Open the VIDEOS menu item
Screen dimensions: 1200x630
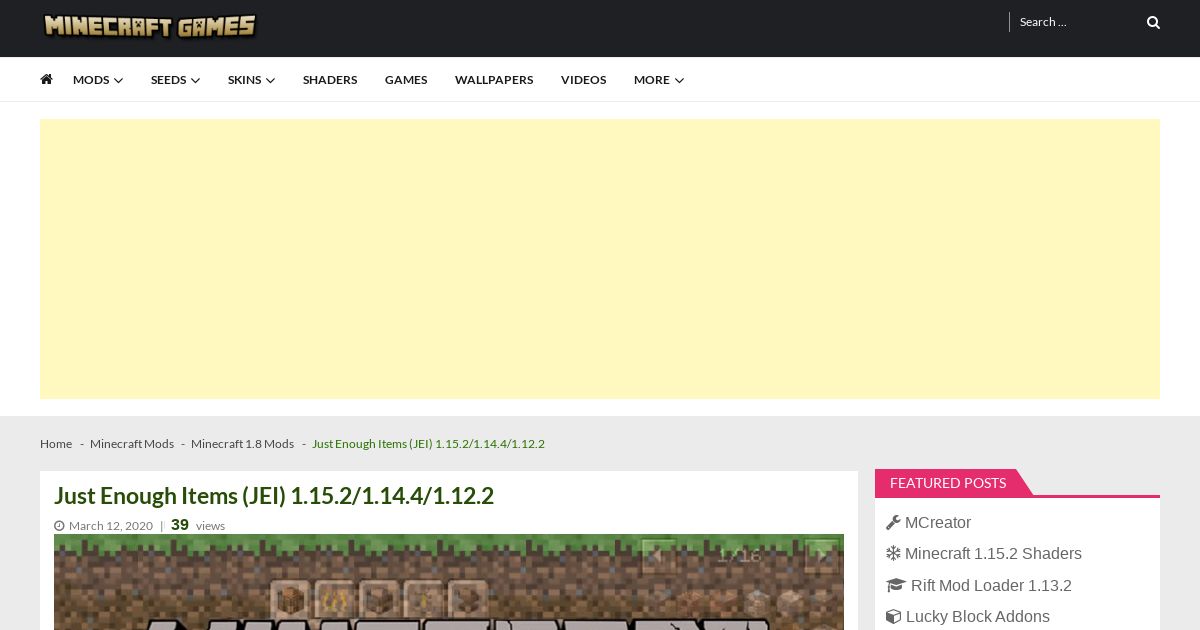[583, 80]
